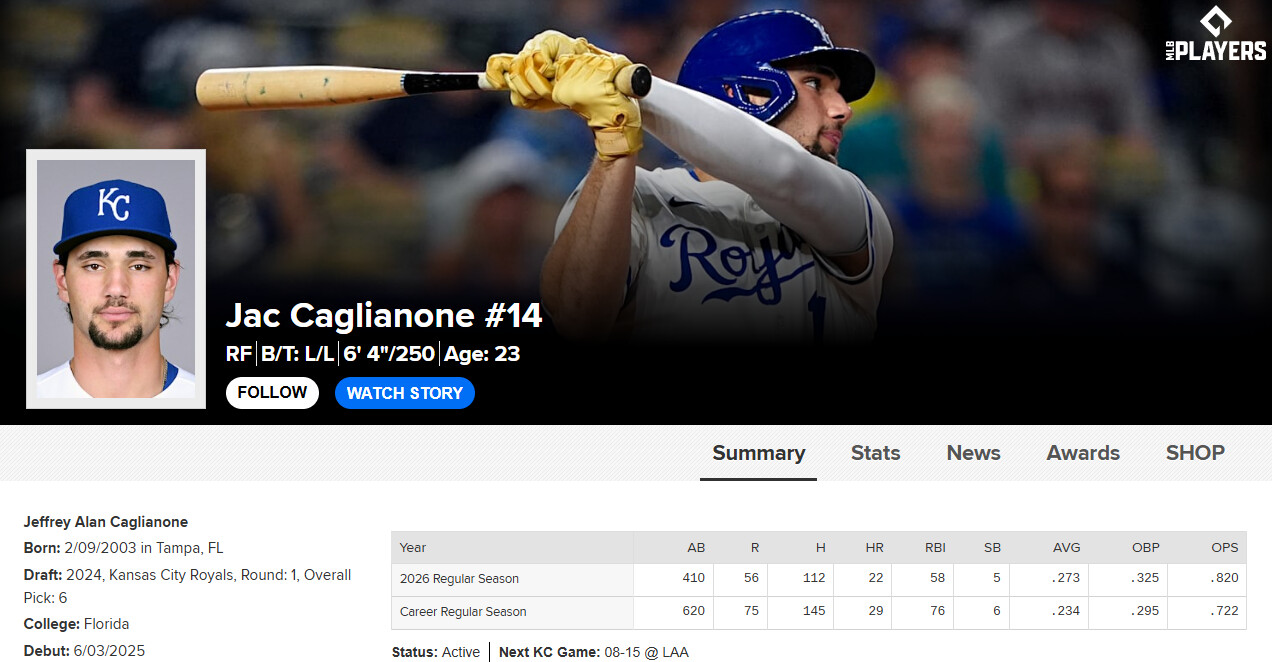This screenshot has width=1272, height=662.
Task: Click the B/T: L/L label
Action: tap(297, 354)
